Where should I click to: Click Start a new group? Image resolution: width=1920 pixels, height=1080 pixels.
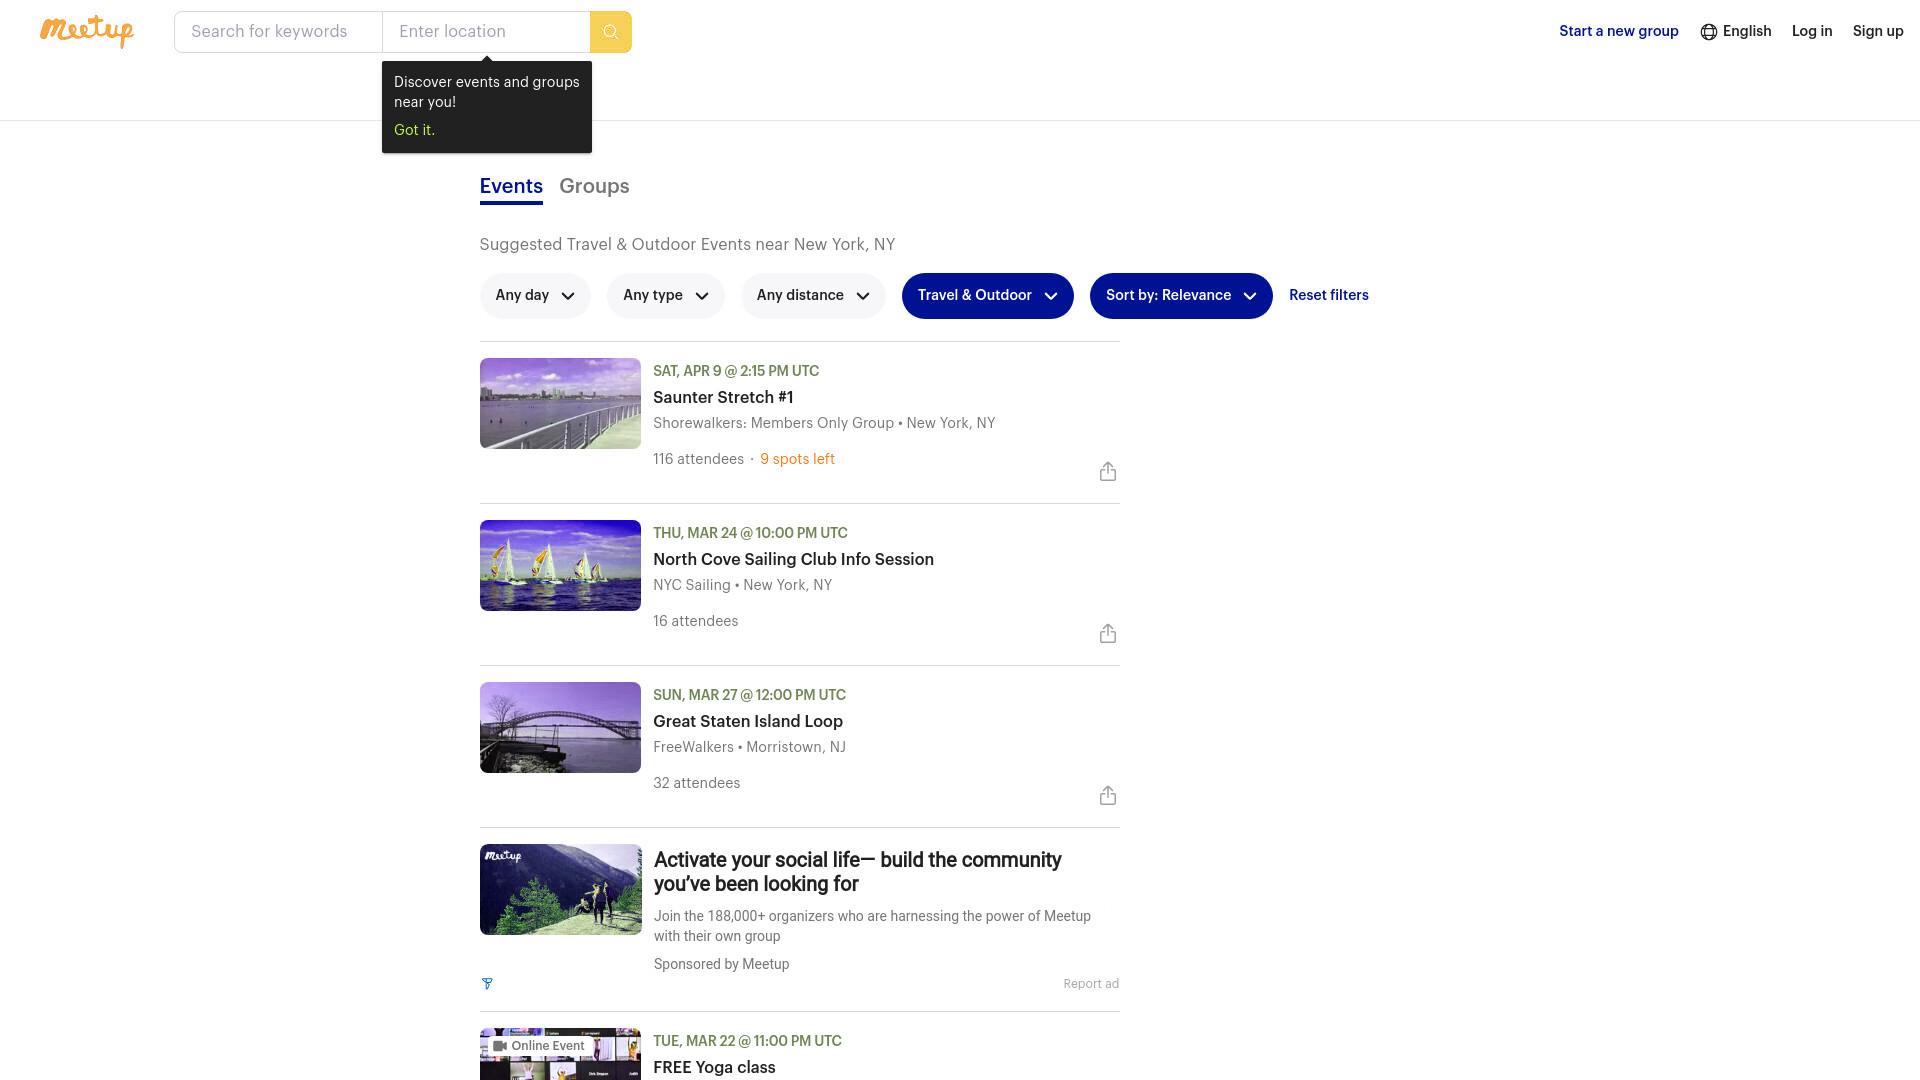(1618, 31)
